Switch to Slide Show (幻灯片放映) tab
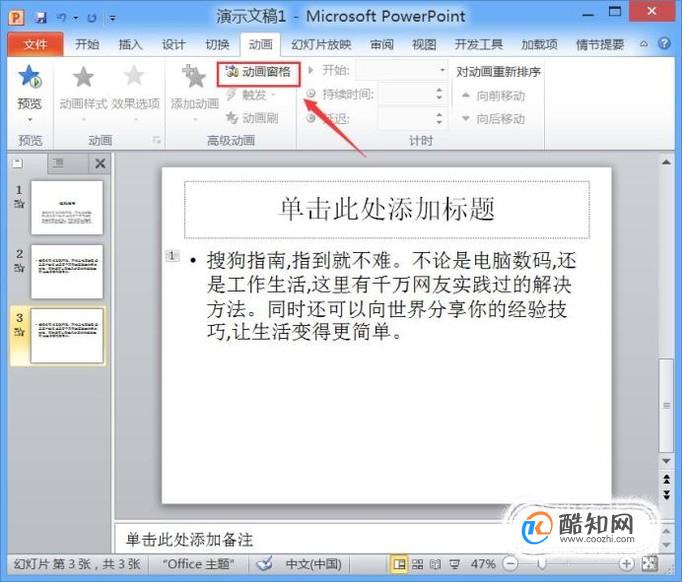Screen dimensions: 682x582 [321, 44]
